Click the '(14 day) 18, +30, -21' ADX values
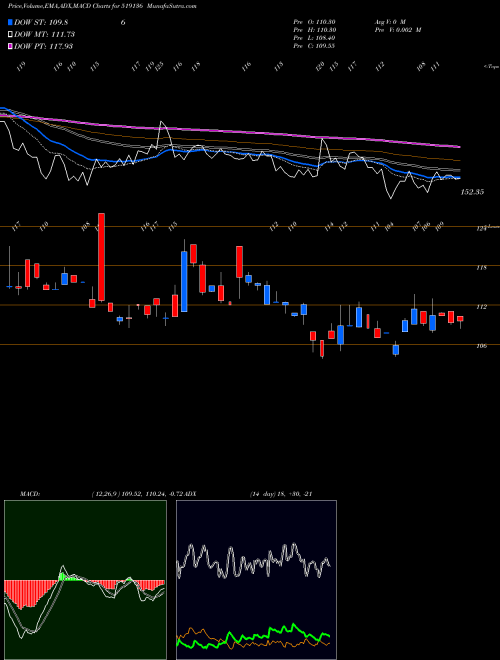The image size is (500, 660). (281, 494)
